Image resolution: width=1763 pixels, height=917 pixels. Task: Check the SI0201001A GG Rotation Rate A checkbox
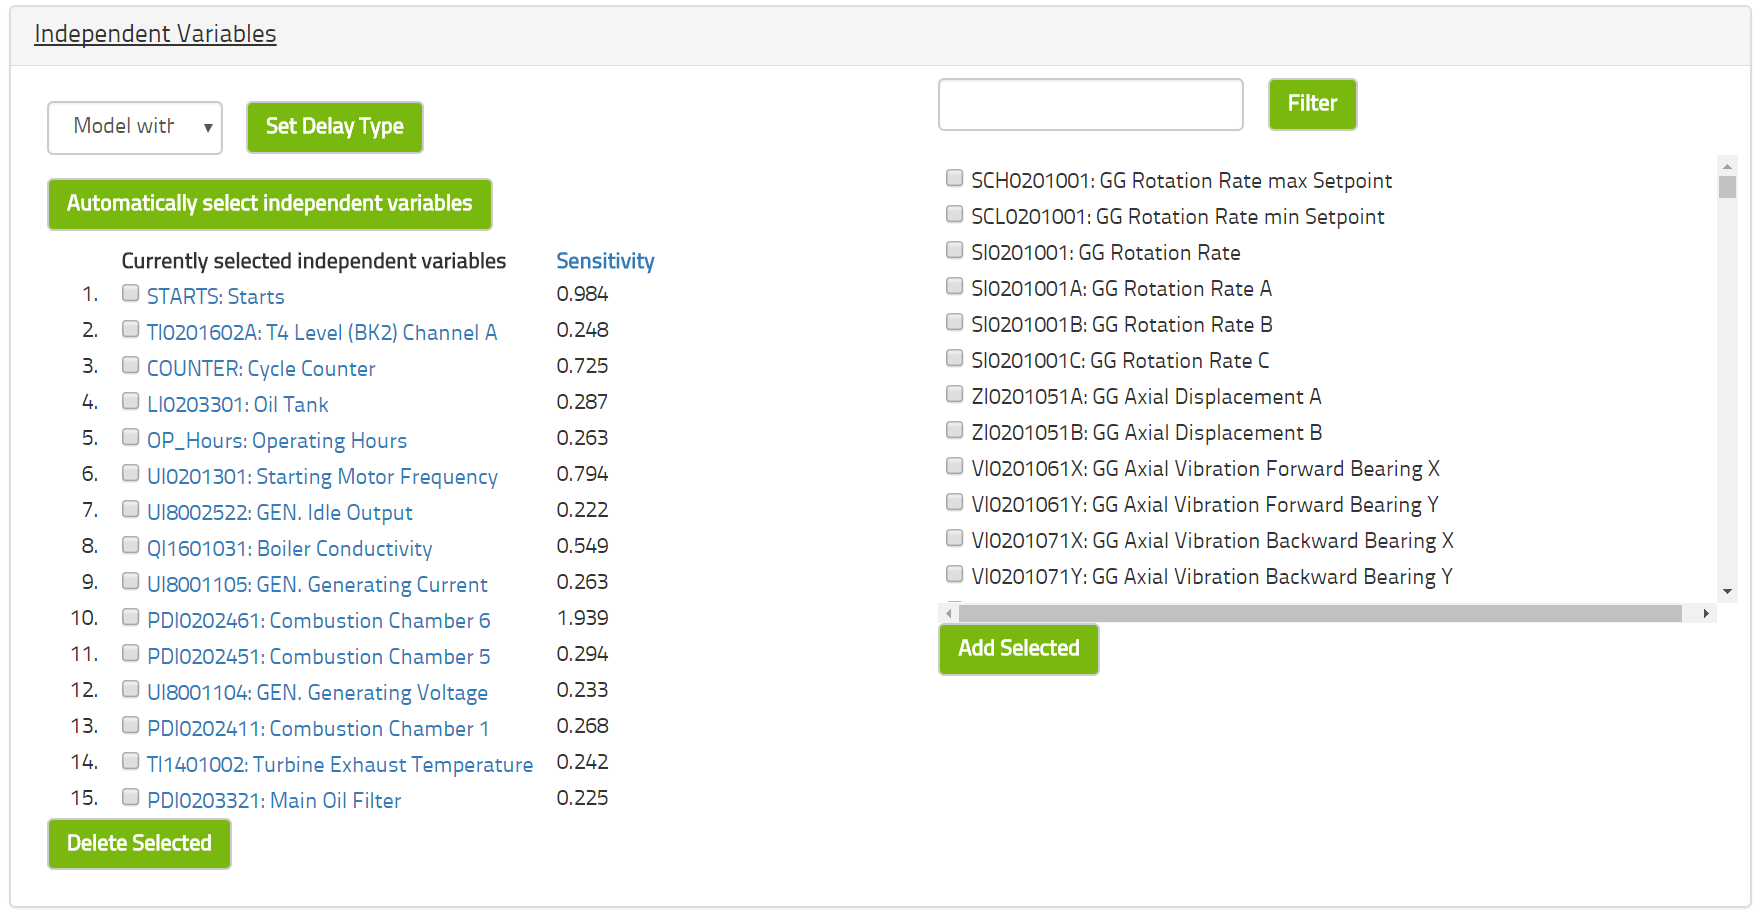pos(955,286)
